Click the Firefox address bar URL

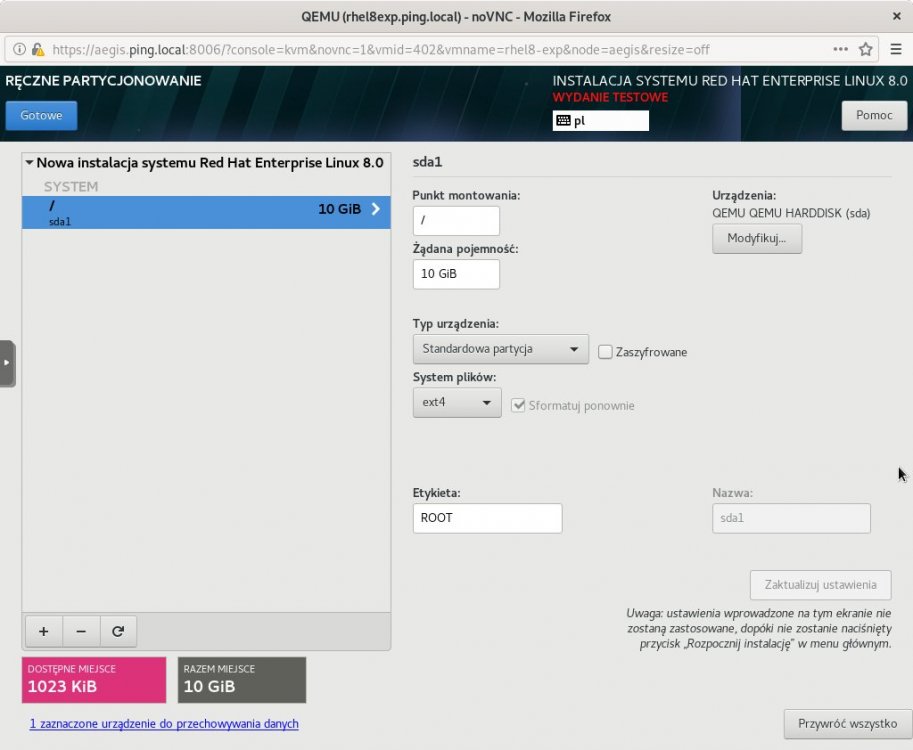point(381,49)
